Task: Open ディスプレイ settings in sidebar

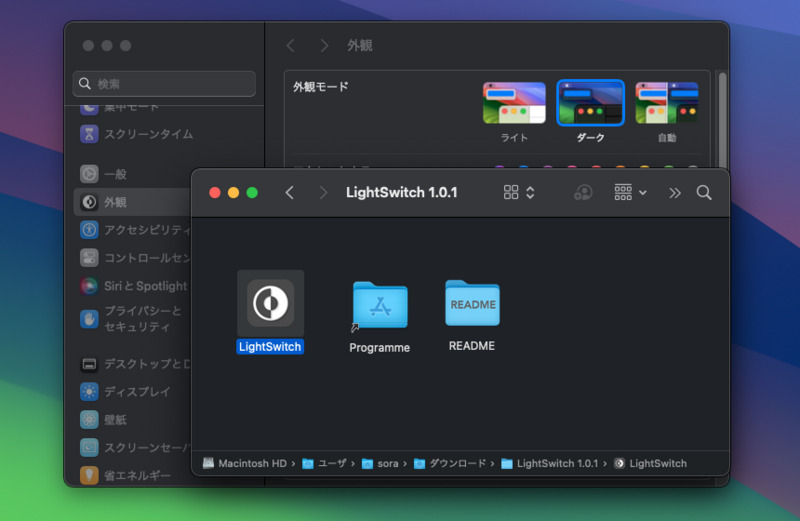Action: (137, 392)
